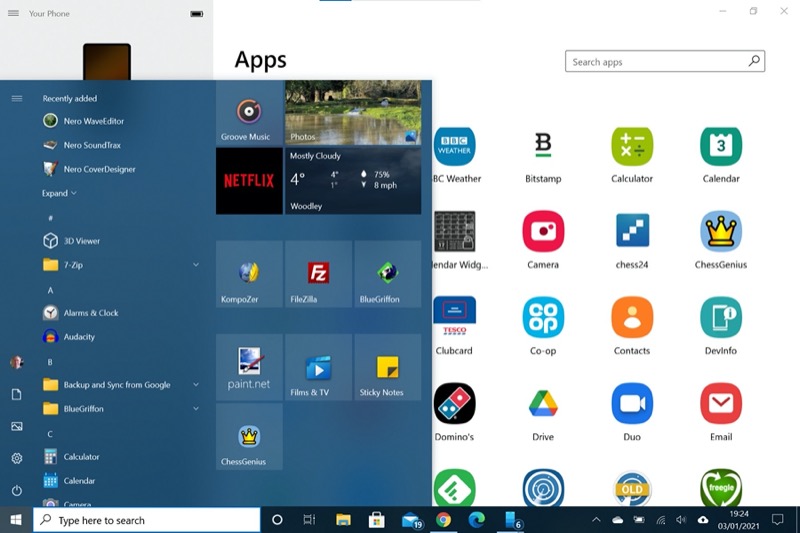Image resolution: width=800 pixels, height=533 pixels.
Task: Expand the Start menu hamburger
Action: [x=17, y=98]
